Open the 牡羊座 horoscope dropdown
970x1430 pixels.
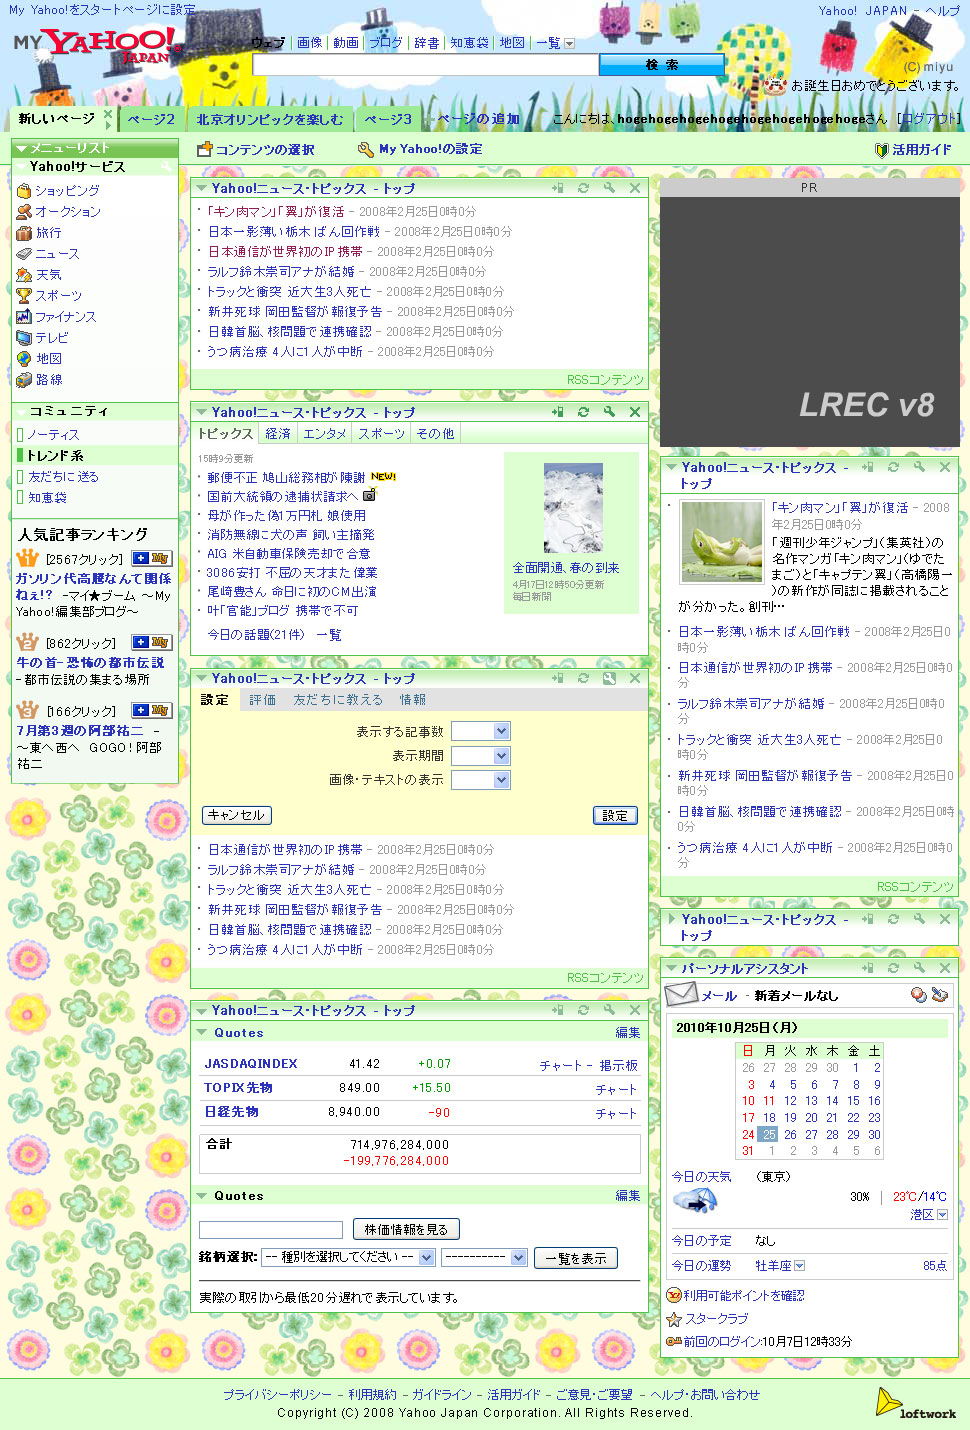tap(799, 1265)
